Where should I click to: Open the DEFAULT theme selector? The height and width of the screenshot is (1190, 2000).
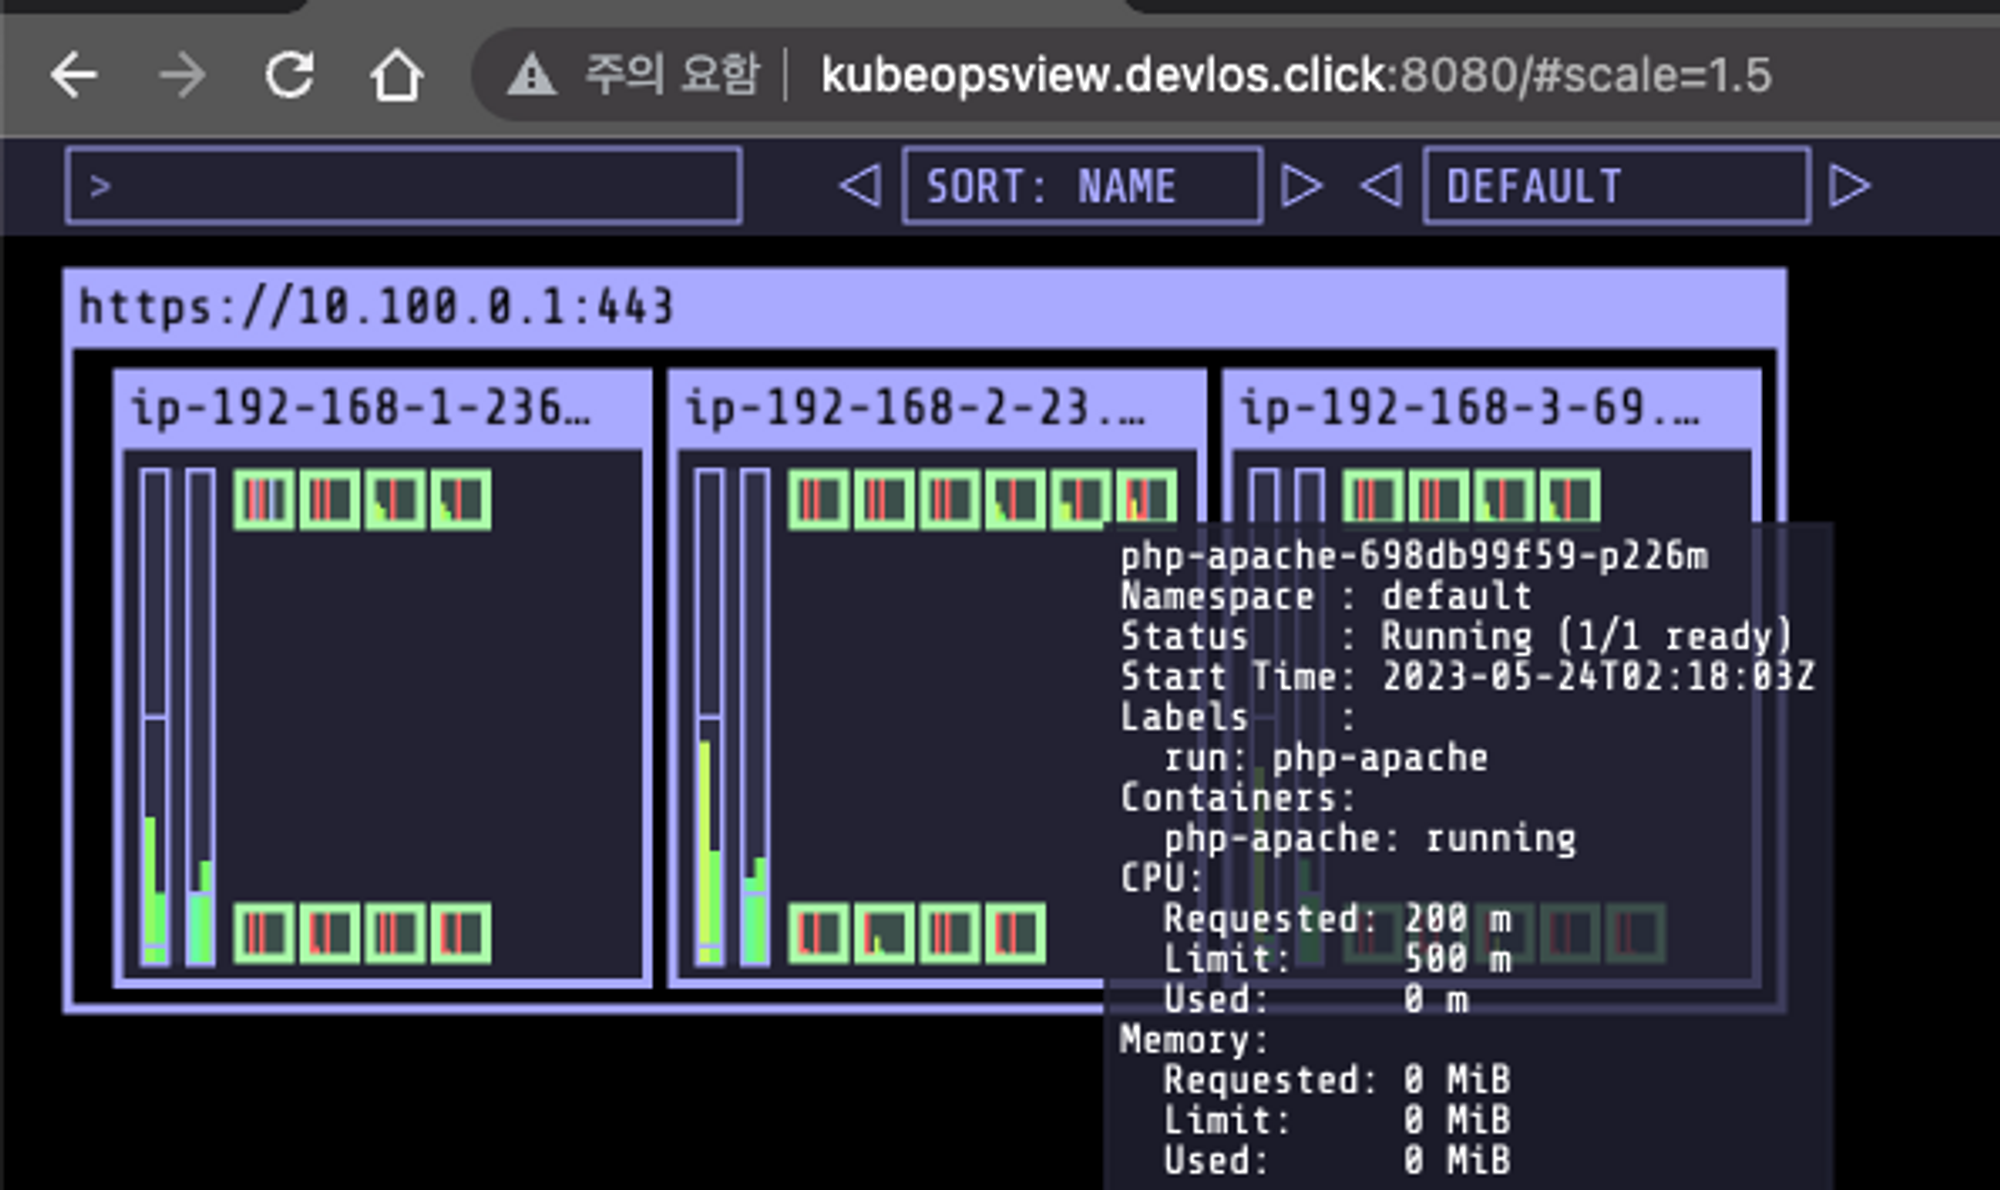click(1616, 186)
